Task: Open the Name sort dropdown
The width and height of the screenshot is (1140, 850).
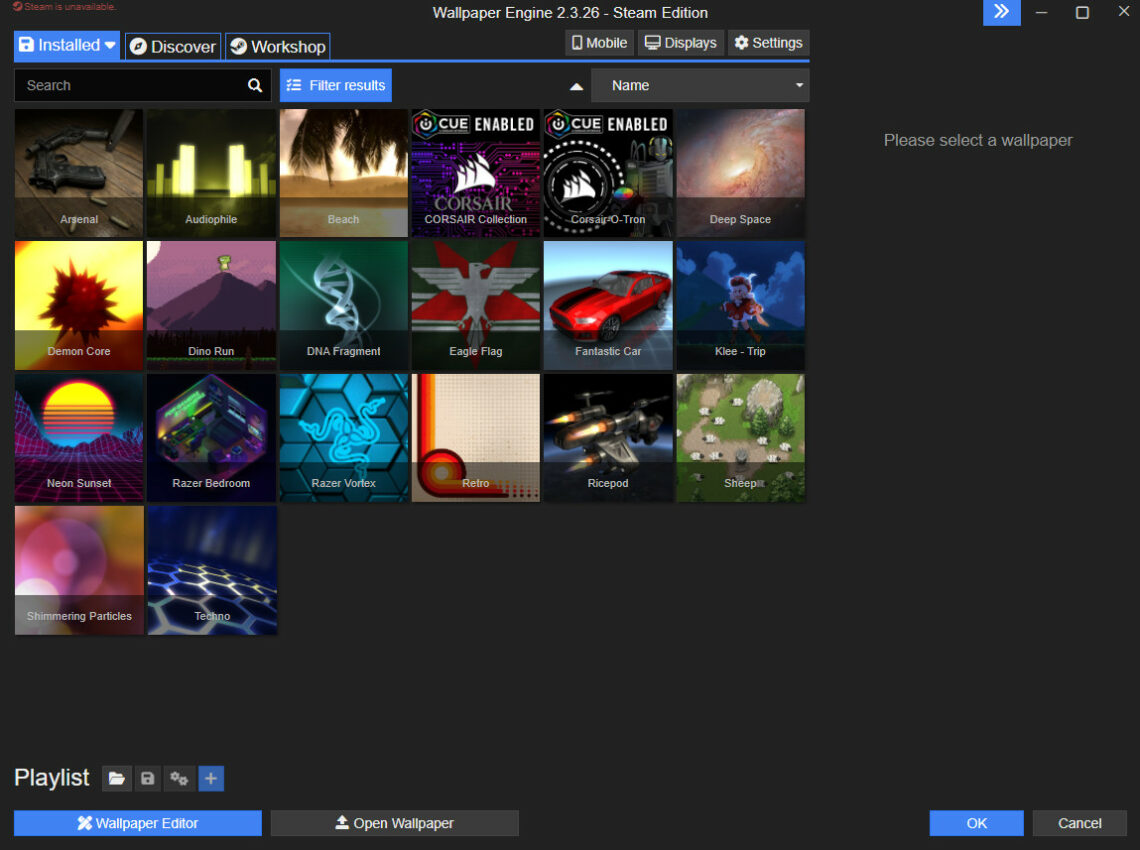Action: (700, 85)
